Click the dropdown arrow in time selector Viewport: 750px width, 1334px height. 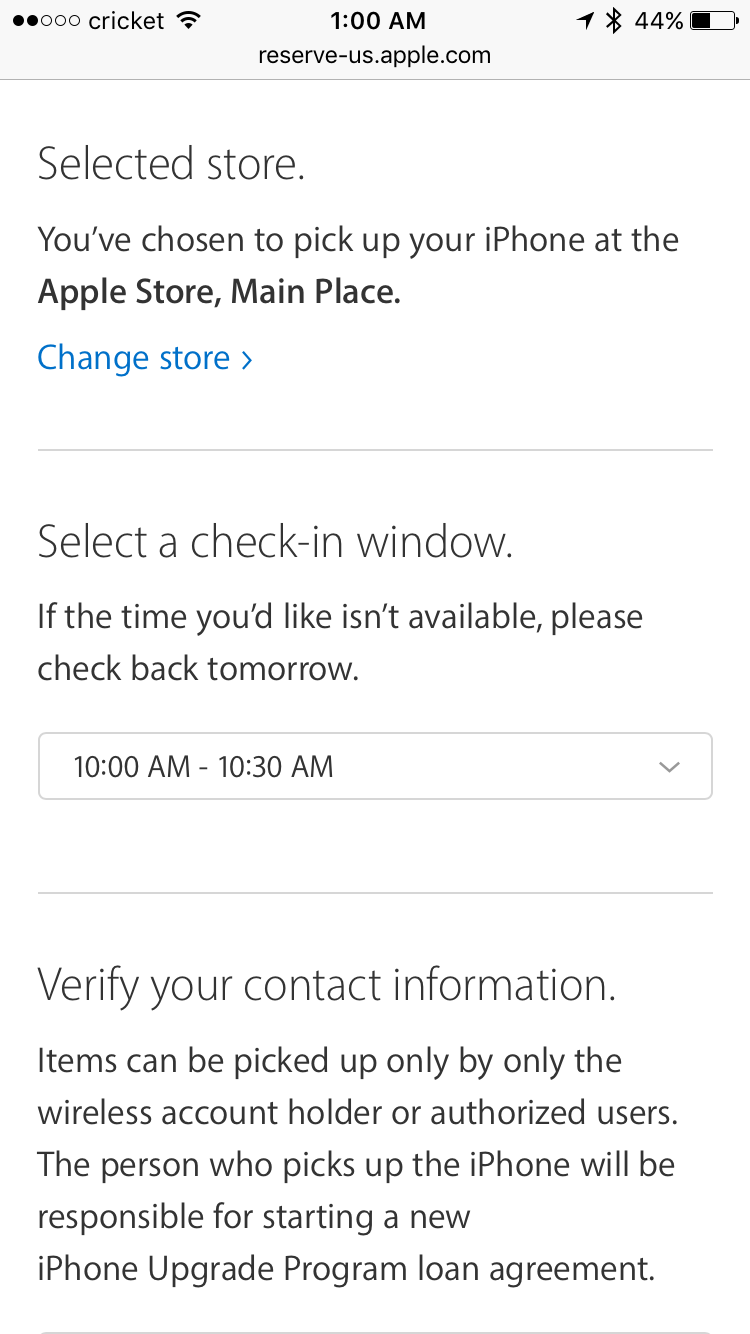(670, 767)
